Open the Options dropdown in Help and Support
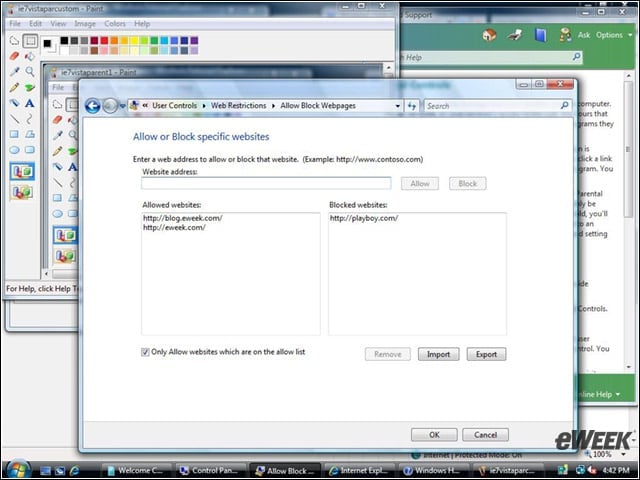Screen dimensions: 640x480 pos(613,35)
